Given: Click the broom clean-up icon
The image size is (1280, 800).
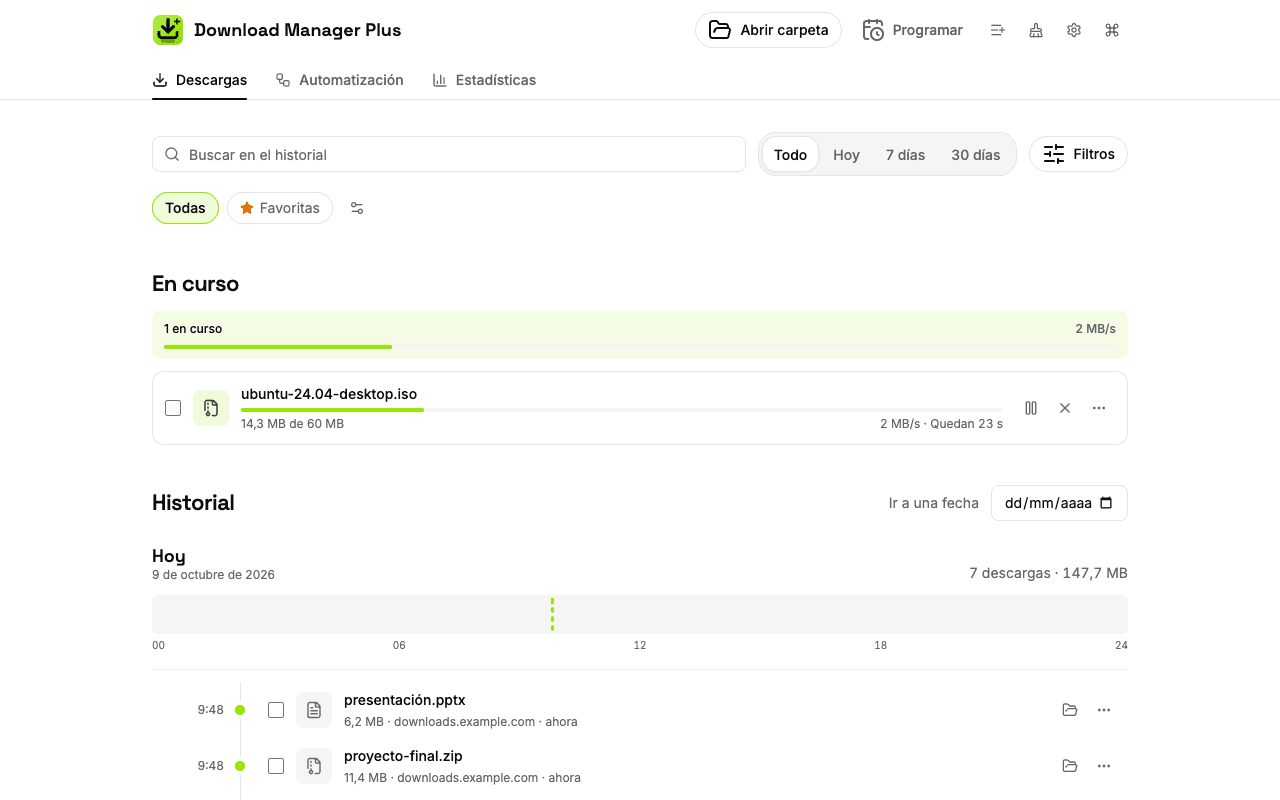Looking at the screenshot, I should point(1036,30).
